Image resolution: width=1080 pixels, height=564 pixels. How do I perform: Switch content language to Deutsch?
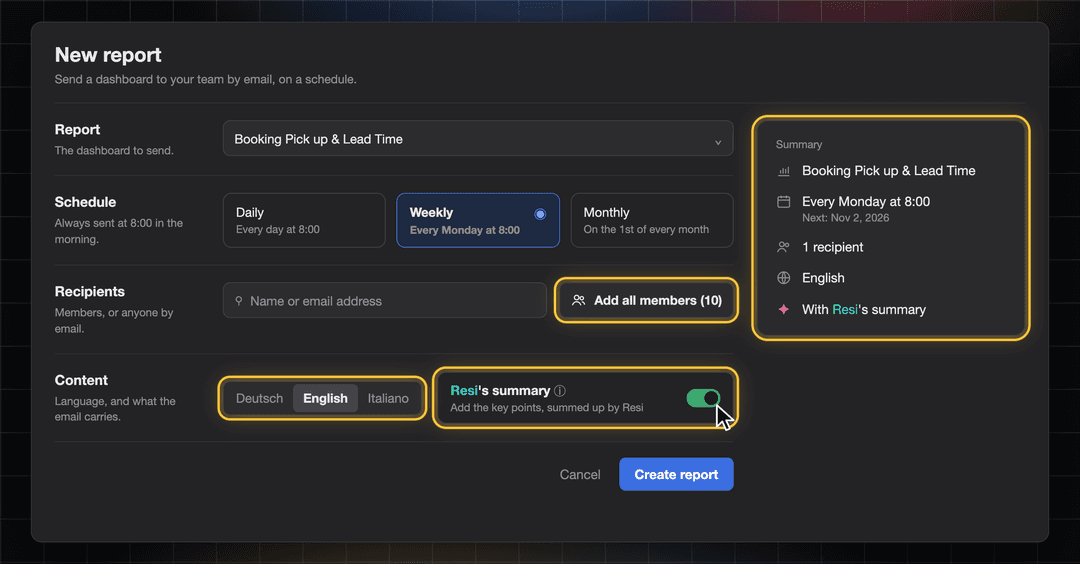click(x=259, y=398)
